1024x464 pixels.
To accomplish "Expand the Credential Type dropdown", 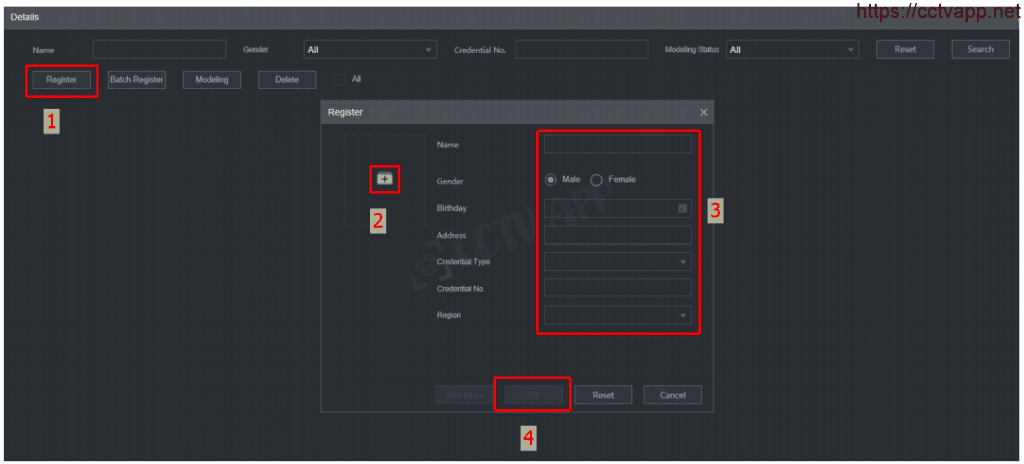I will point(617,261).
